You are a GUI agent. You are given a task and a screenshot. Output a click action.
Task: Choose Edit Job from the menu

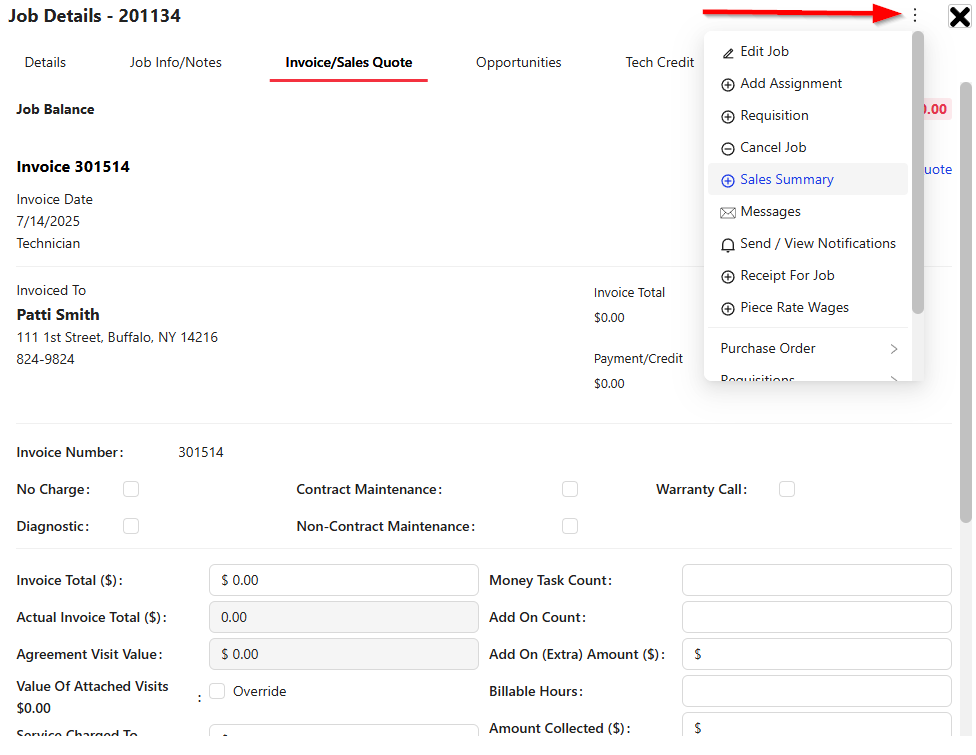coord(808,52)
